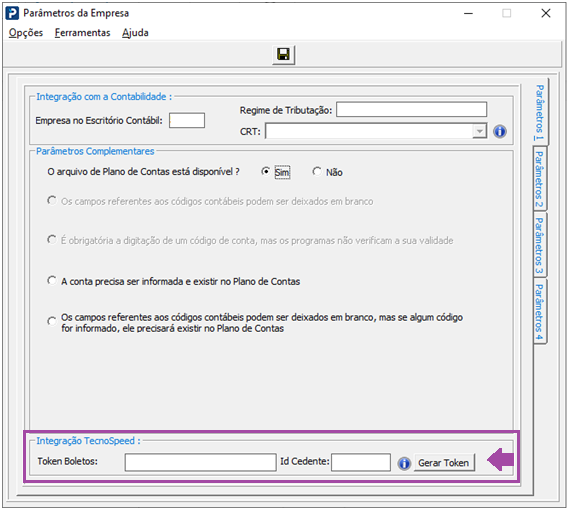Screen dimensions: 571x511
Task: Click the floppy disk save icon
Action: coord(283,55)
